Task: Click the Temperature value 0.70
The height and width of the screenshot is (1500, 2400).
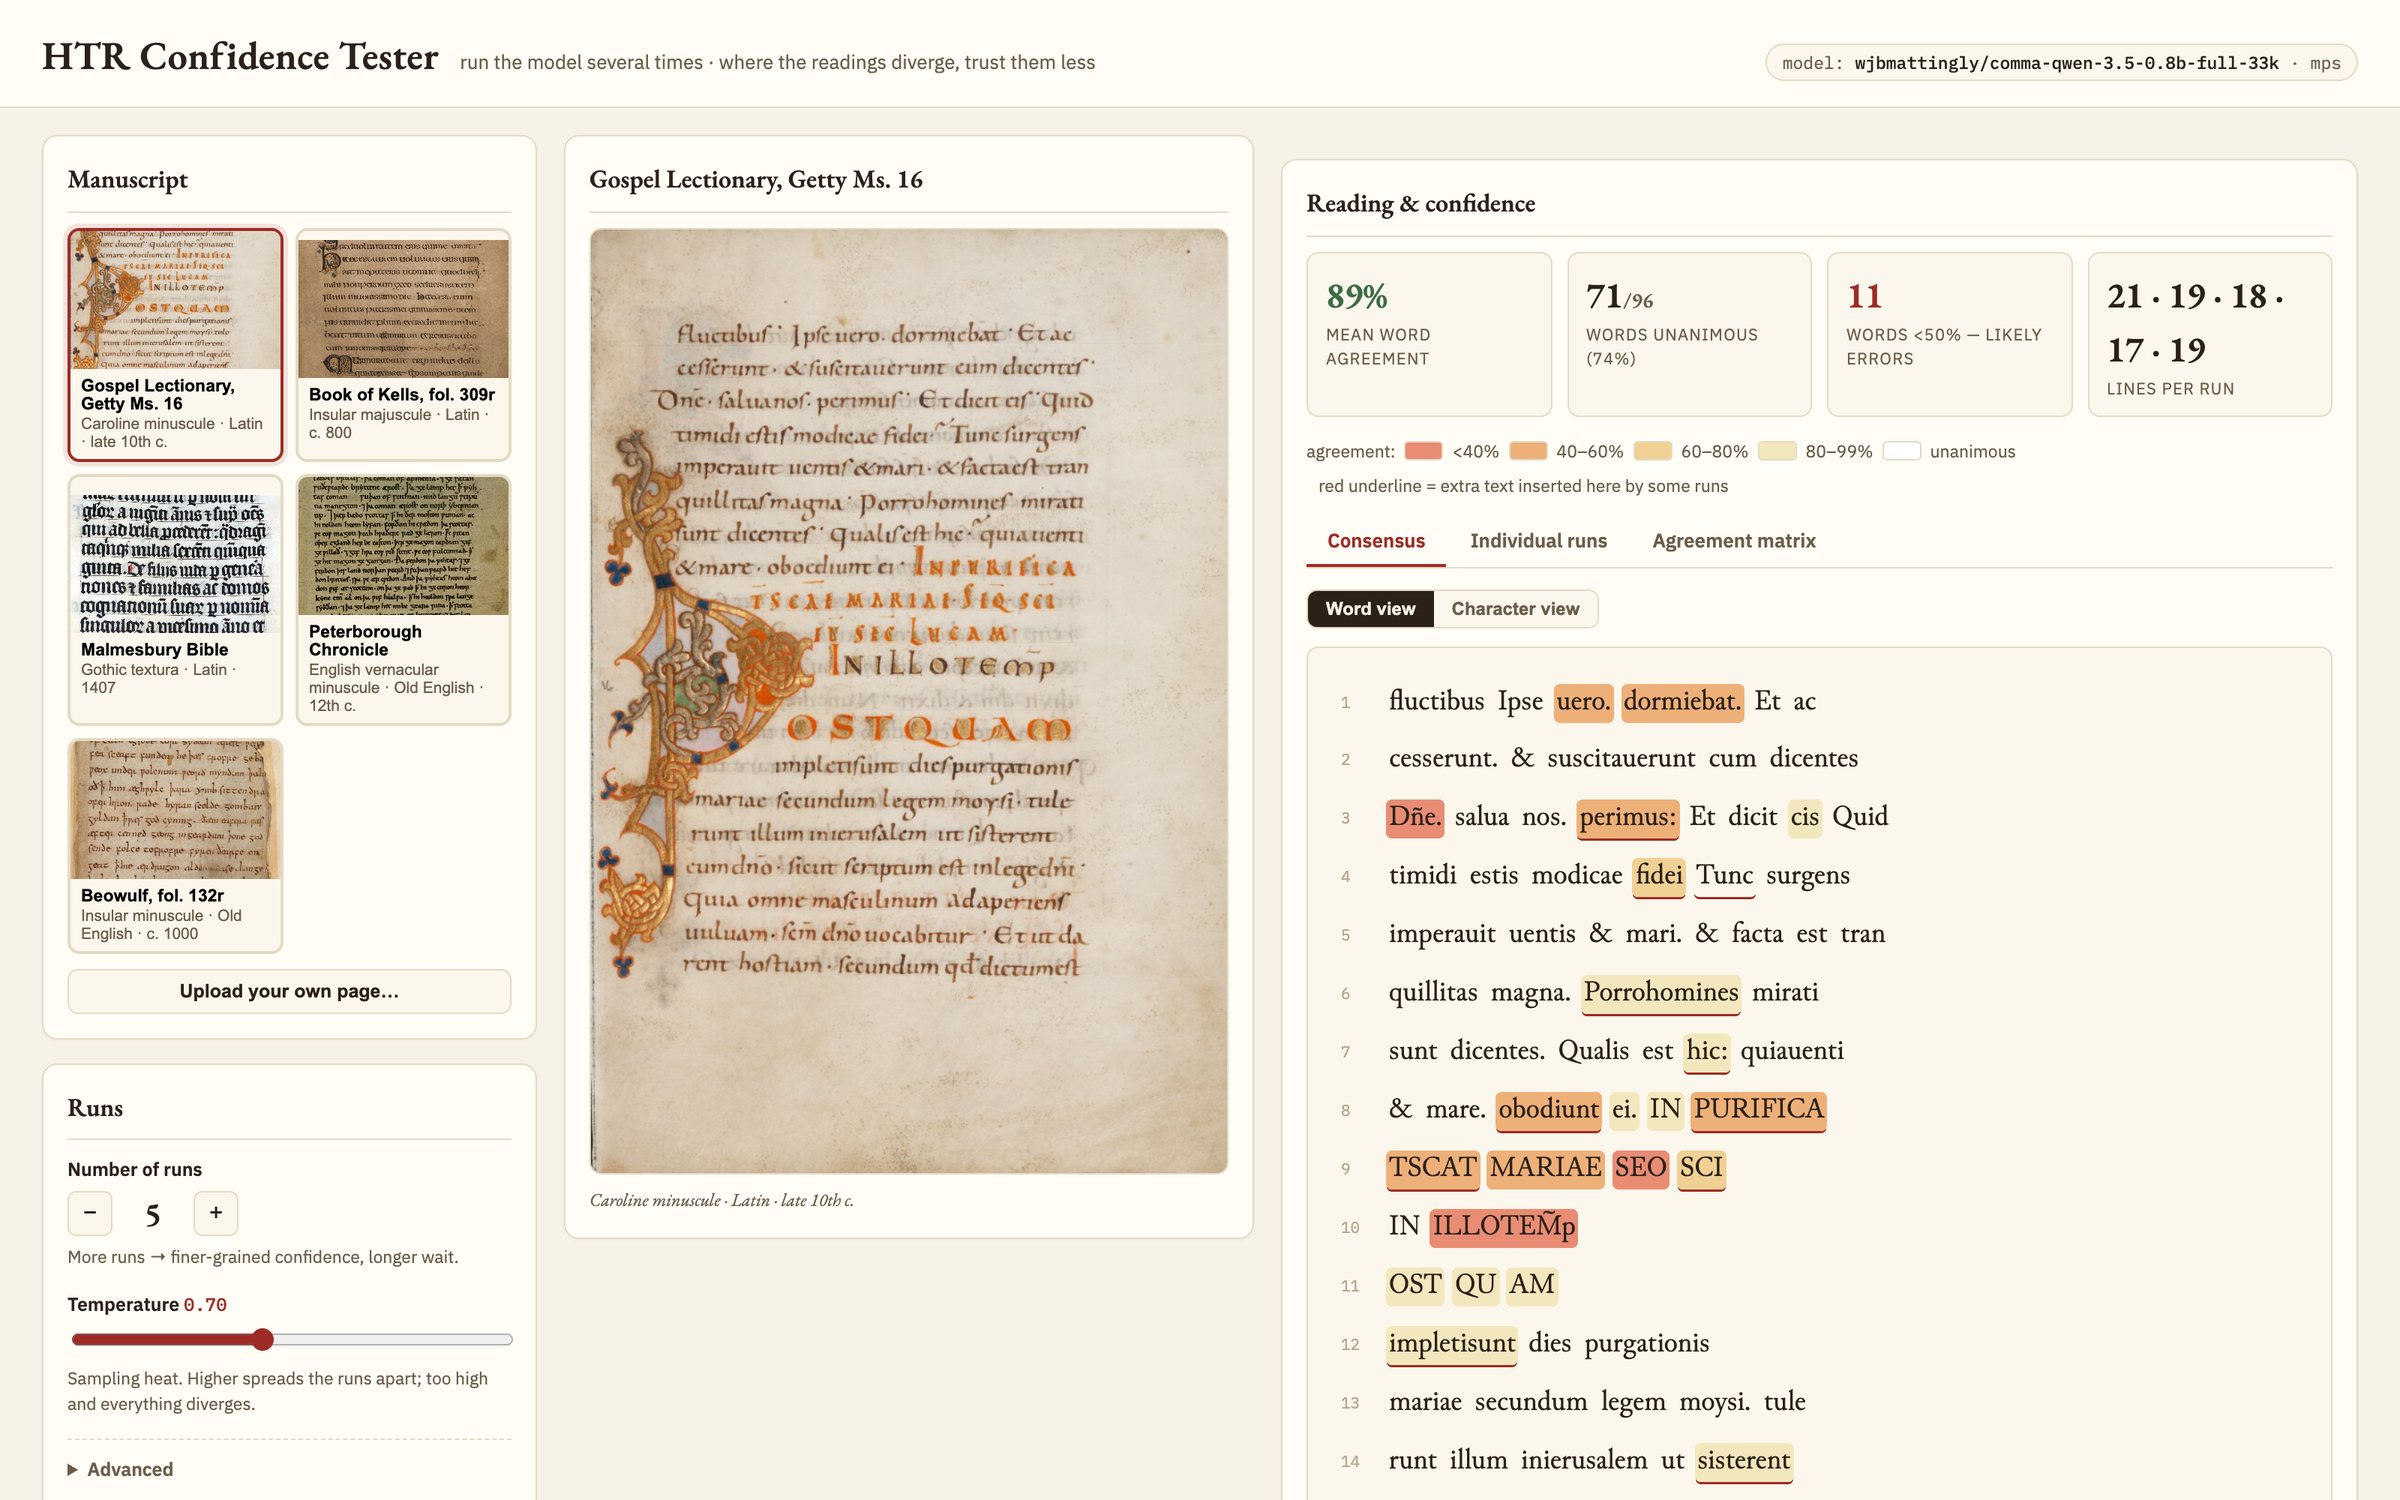Action: [x=205, y=1305]
